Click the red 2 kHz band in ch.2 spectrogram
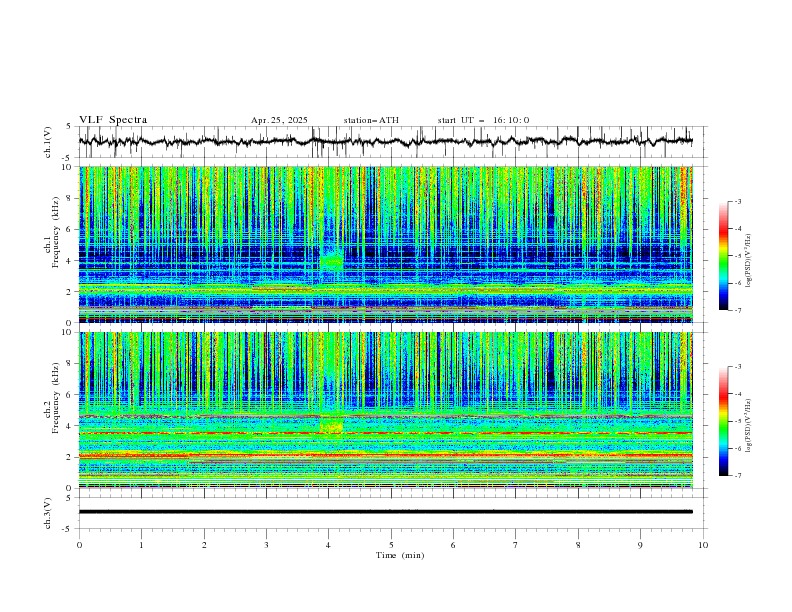This screenshot has width=792, height=612. [x=386, y=455]
